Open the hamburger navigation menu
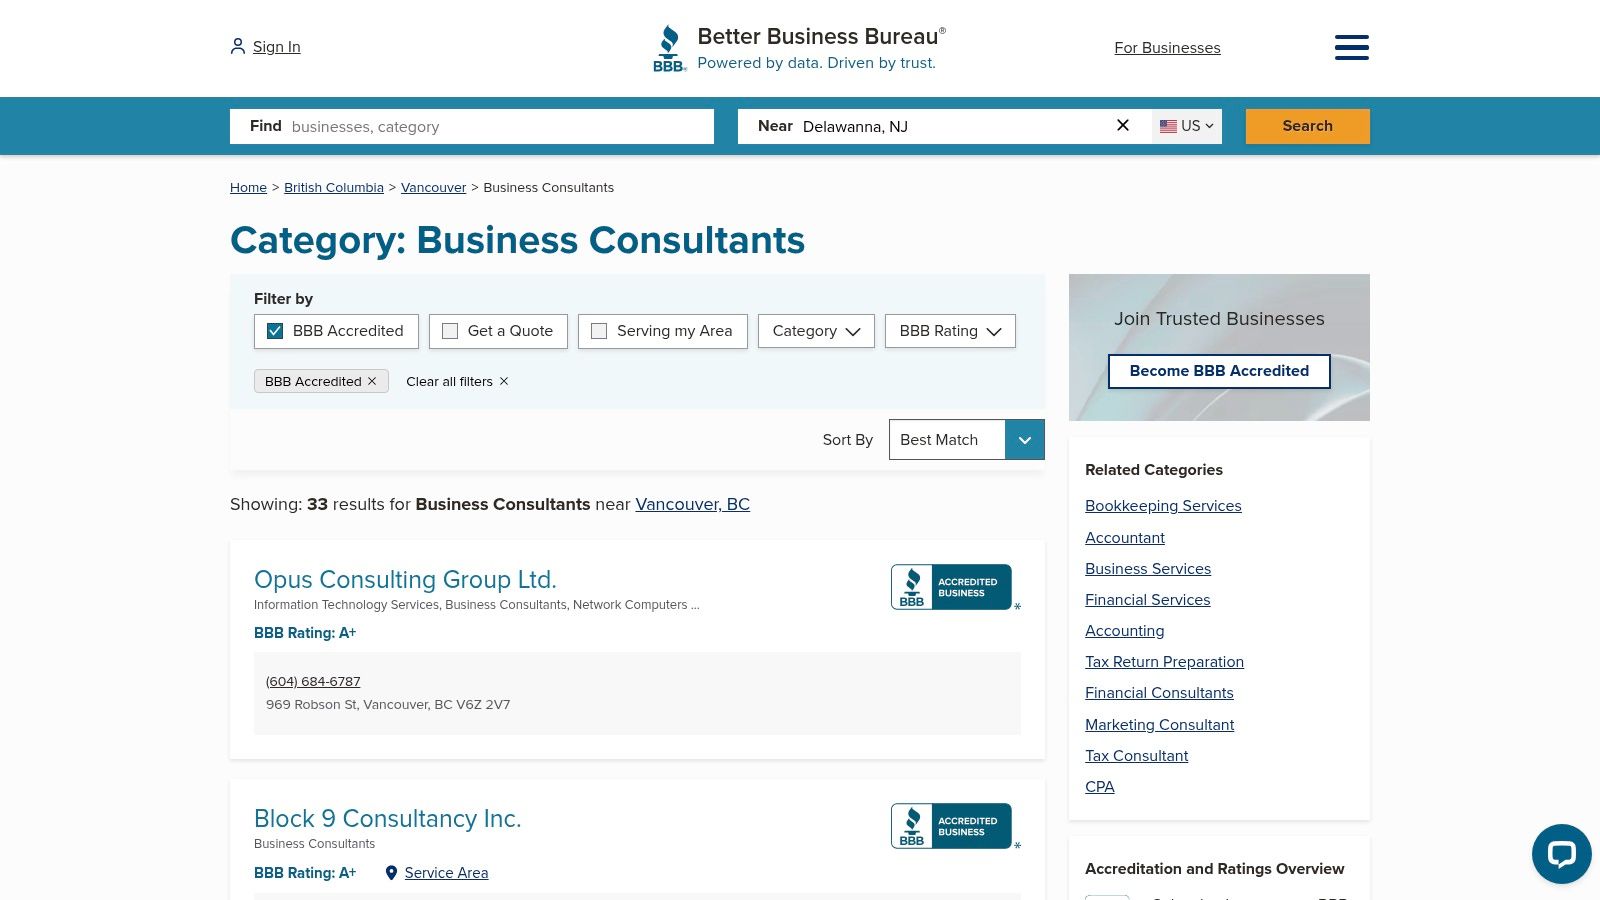The height and width of the screenshot is (900, 1600). click(1352, 47)
